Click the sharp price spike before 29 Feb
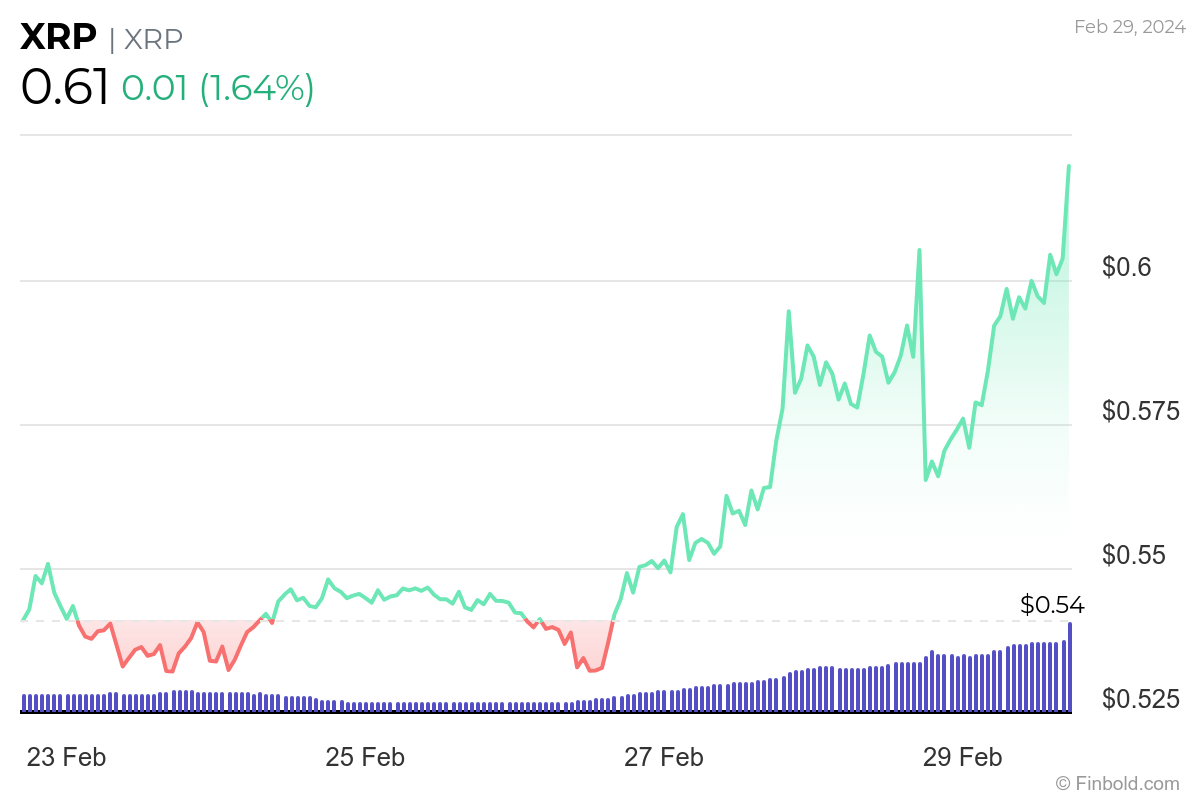 tap(919, 250)
